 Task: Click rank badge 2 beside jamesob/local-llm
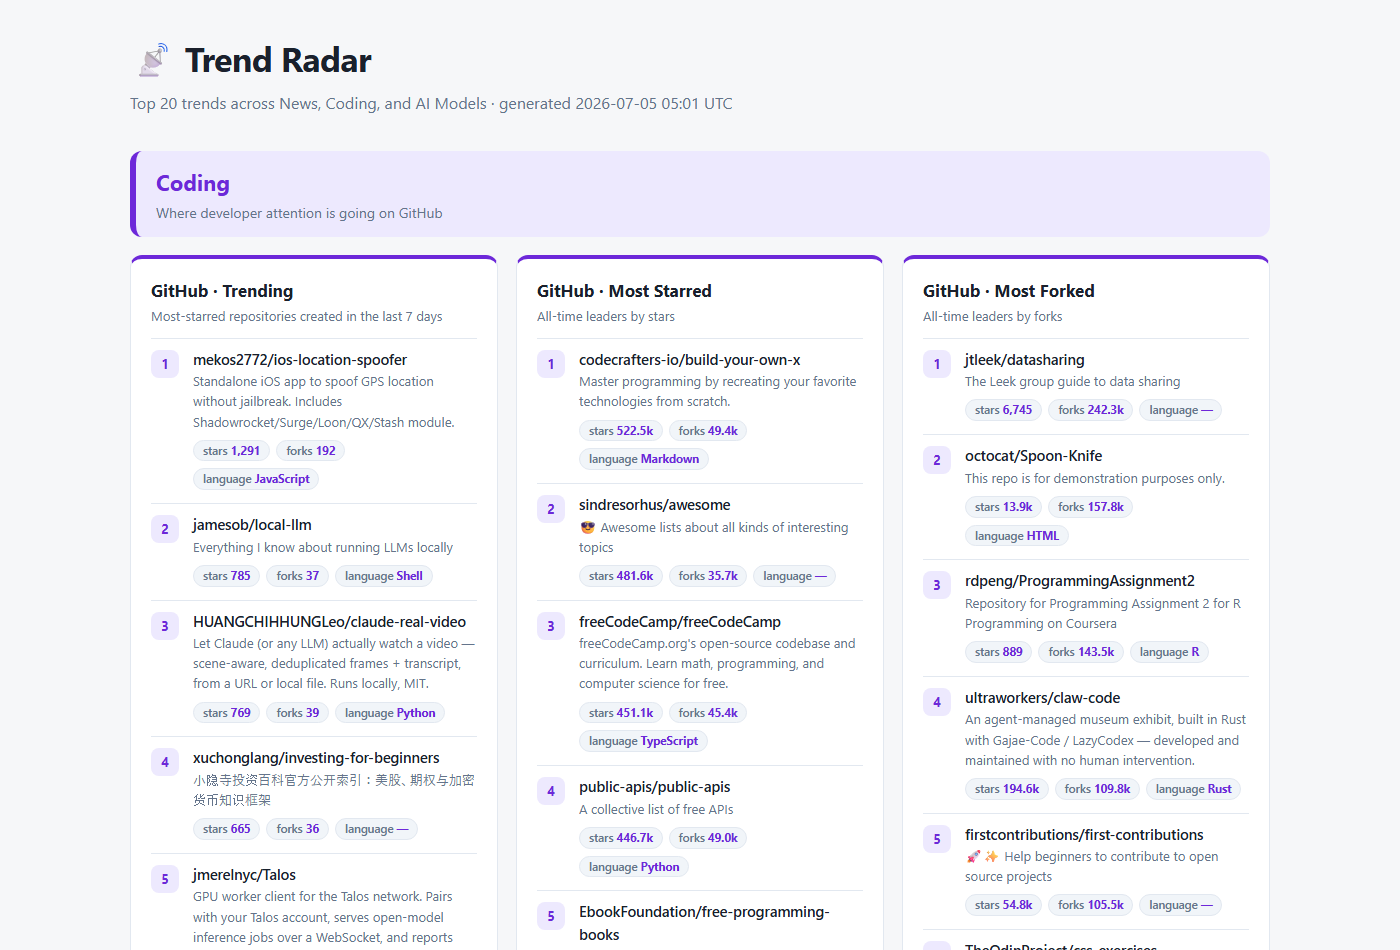tap(165, 529)
